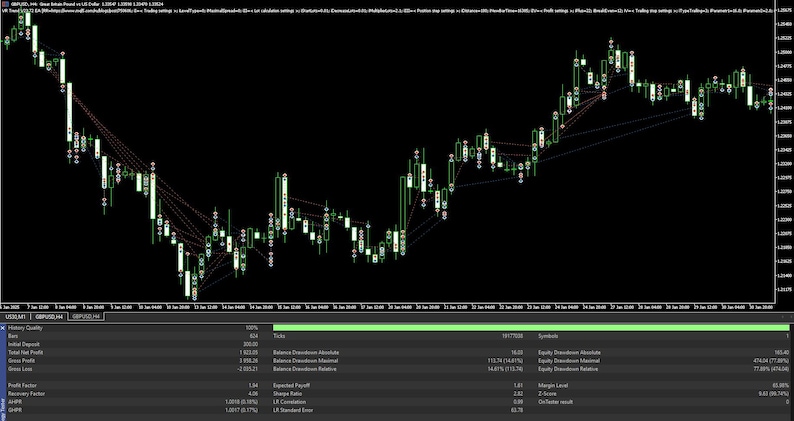Select the 165.40 equity drawdown value
Image resolution: width=794 pixels, height=421 pixels.
[x=782, y=352]
